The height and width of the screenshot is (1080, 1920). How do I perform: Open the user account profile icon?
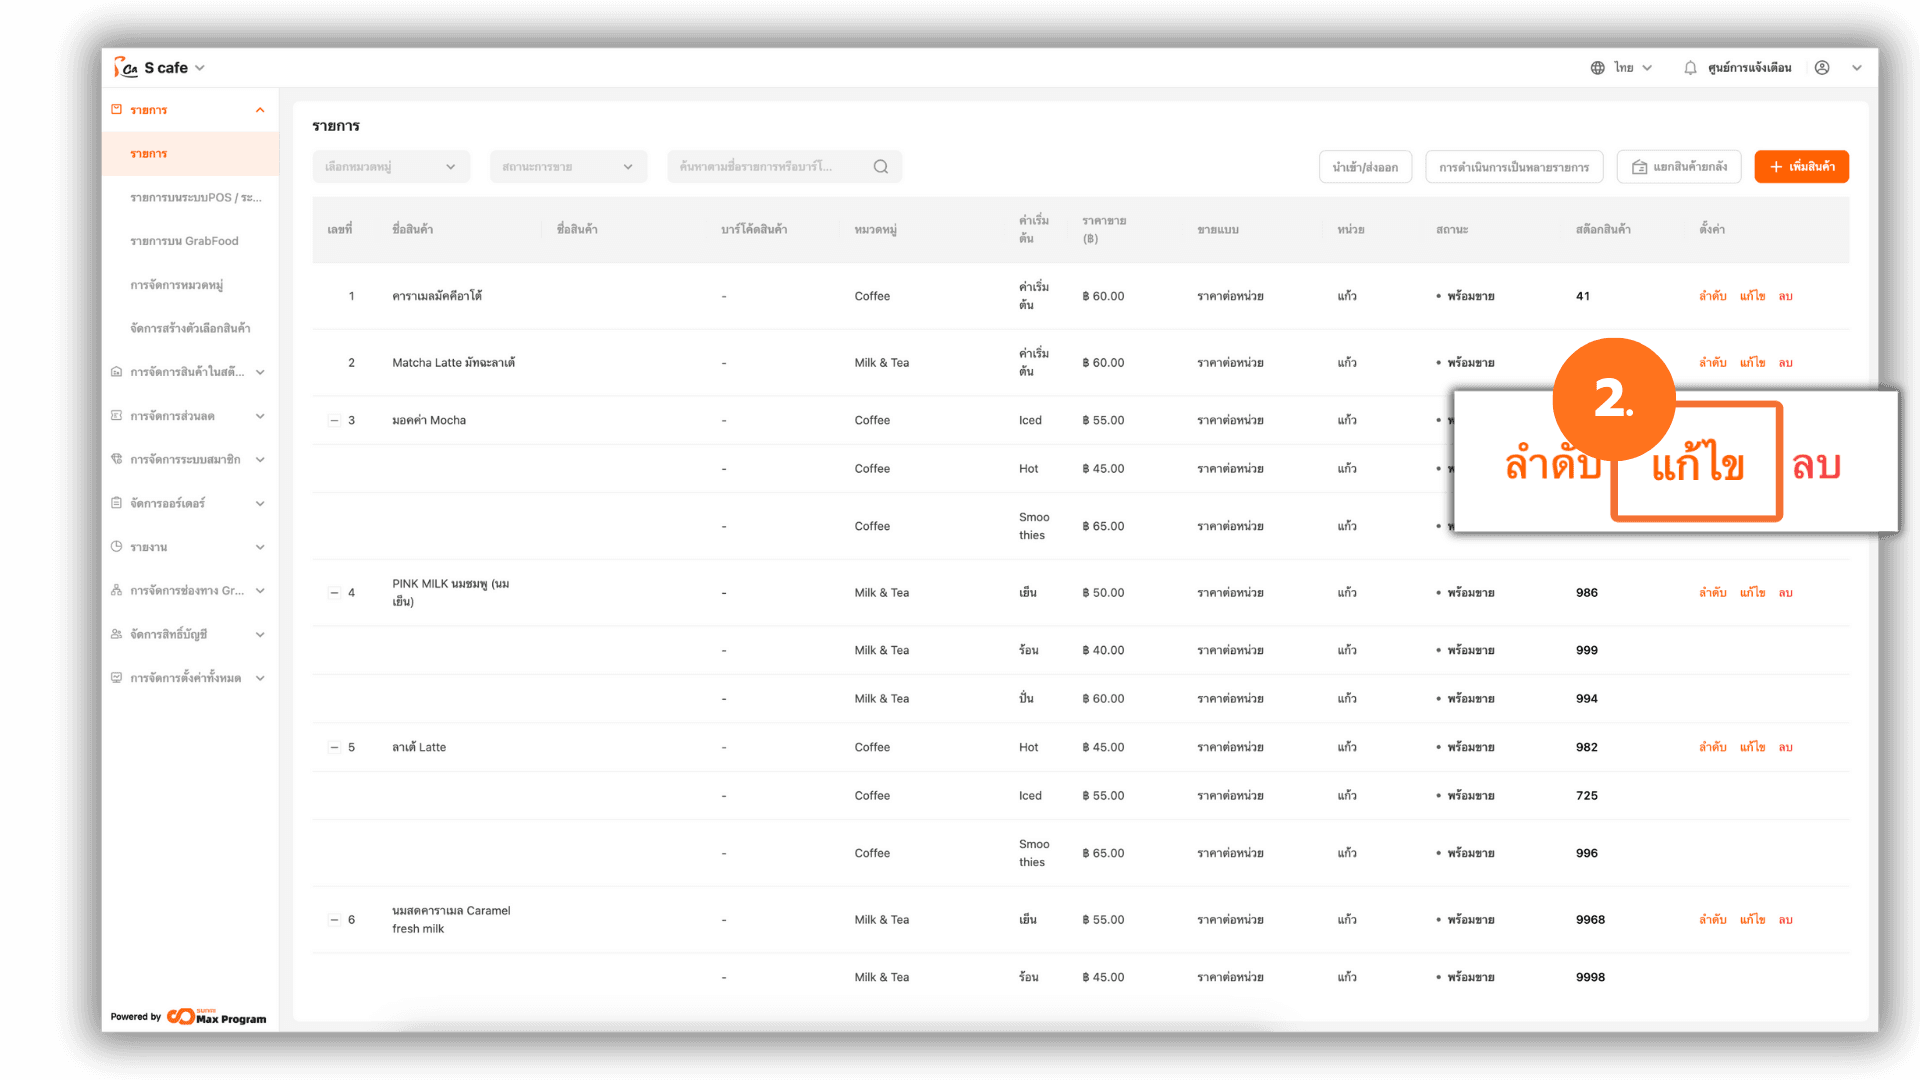[1822, 68]
